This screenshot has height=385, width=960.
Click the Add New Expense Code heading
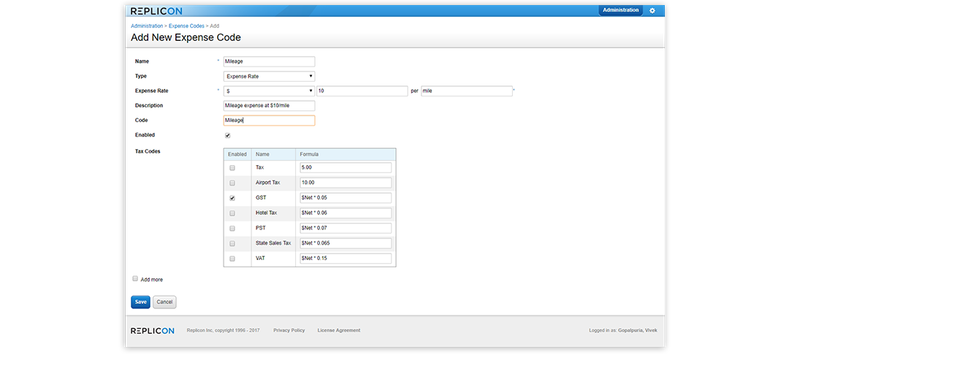pos(186,38)
